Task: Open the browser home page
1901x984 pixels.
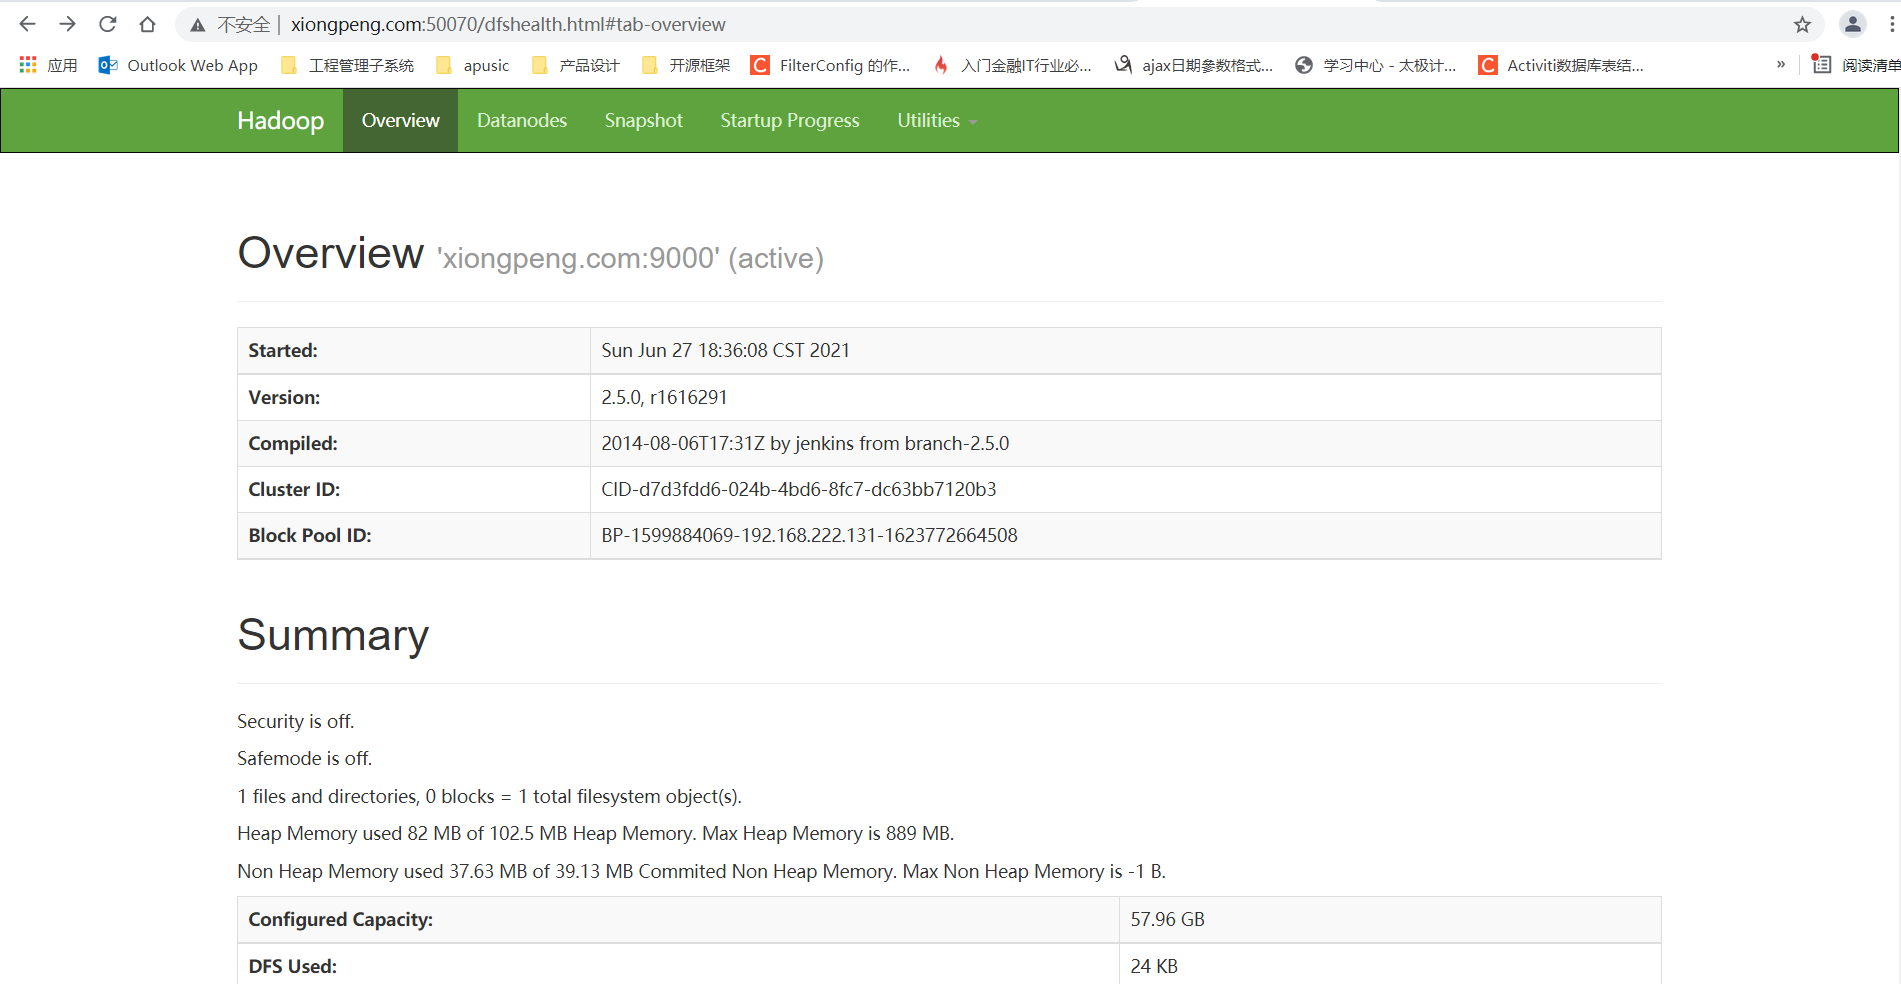Action: pyautogui.click(x=148, y=24)
